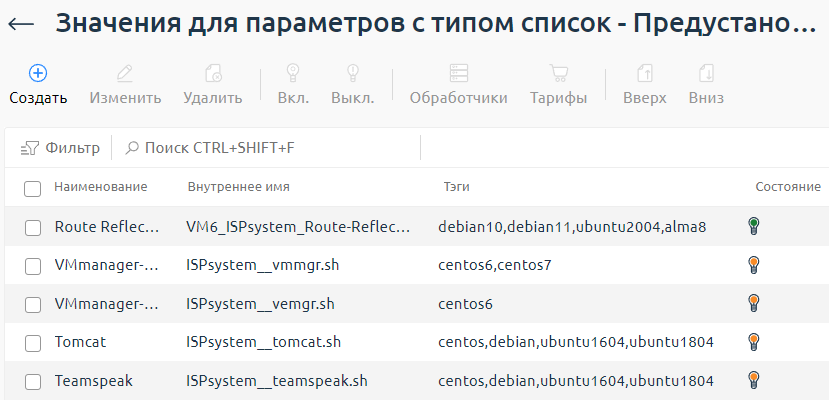Sort by Внутреннее имя column header

point(238,187)
